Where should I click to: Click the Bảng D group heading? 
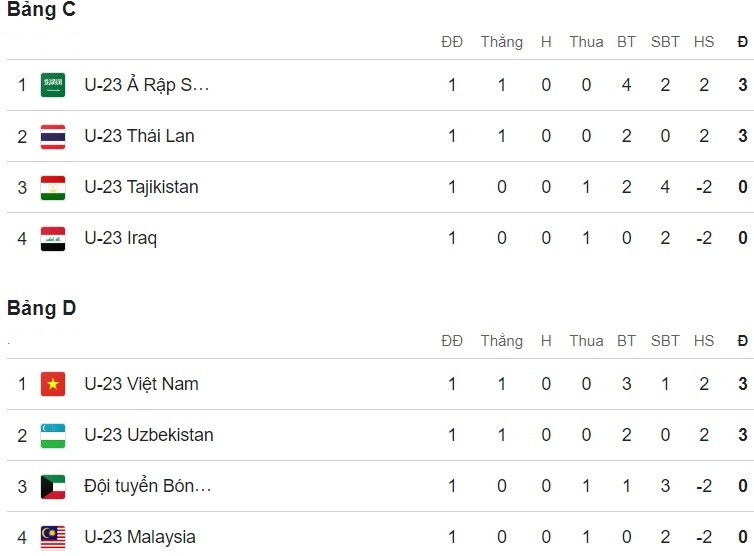pos(42,308)
